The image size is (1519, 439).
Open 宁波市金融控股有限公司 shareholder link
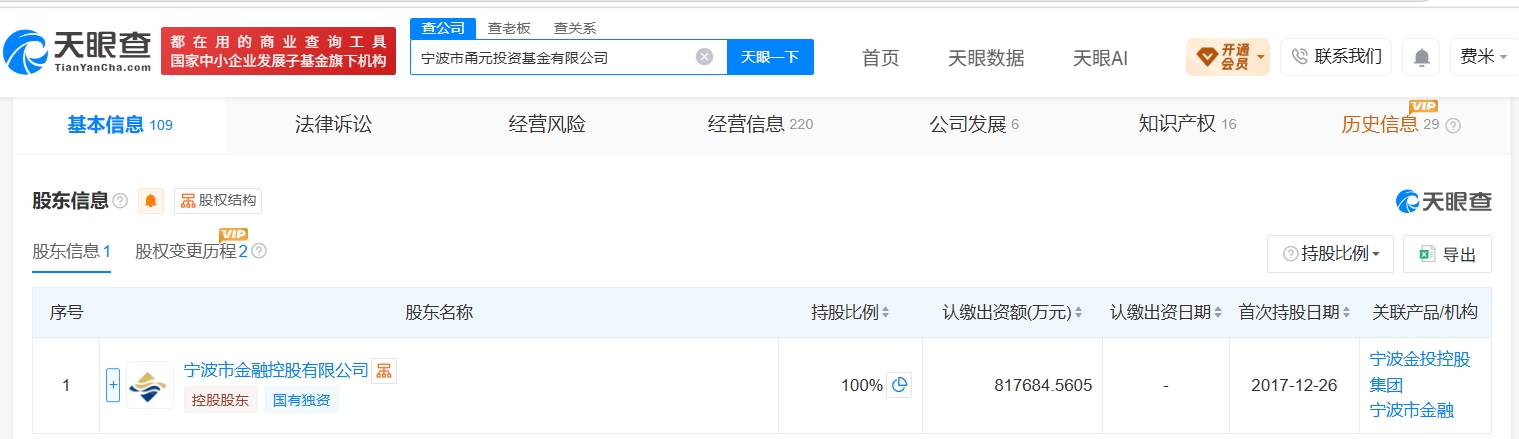276,370
